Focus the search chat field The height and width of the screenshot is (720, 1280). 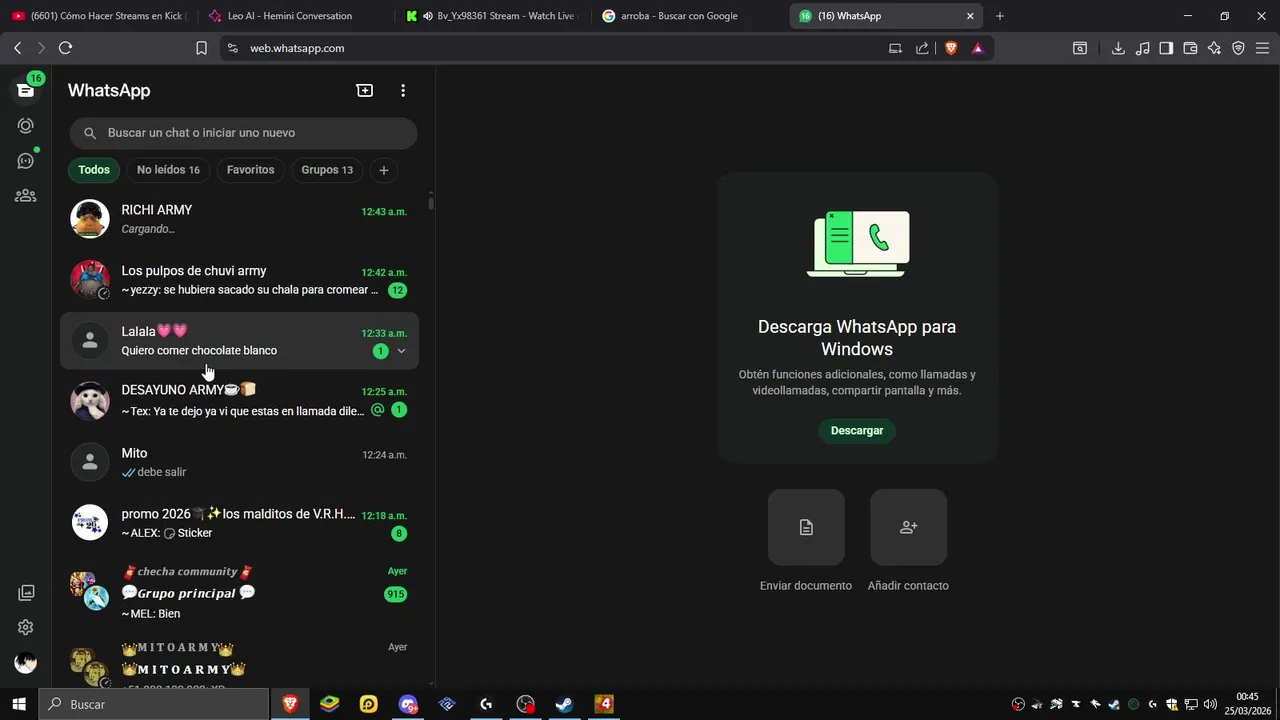coord(243,133)
